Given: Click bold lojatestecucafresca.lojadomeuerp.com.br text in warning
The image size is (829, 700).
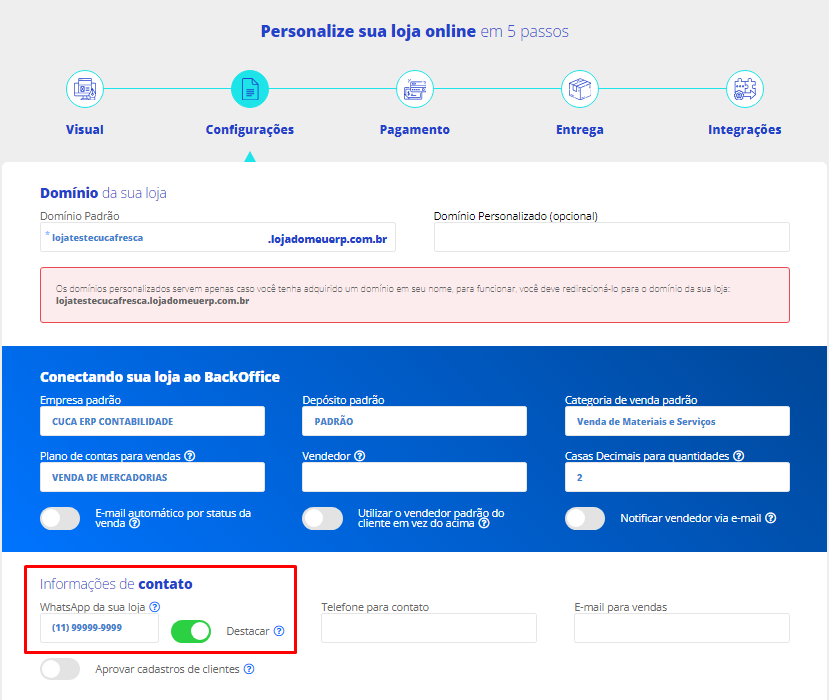Looking at the screenshot, I should pos(152,301).
